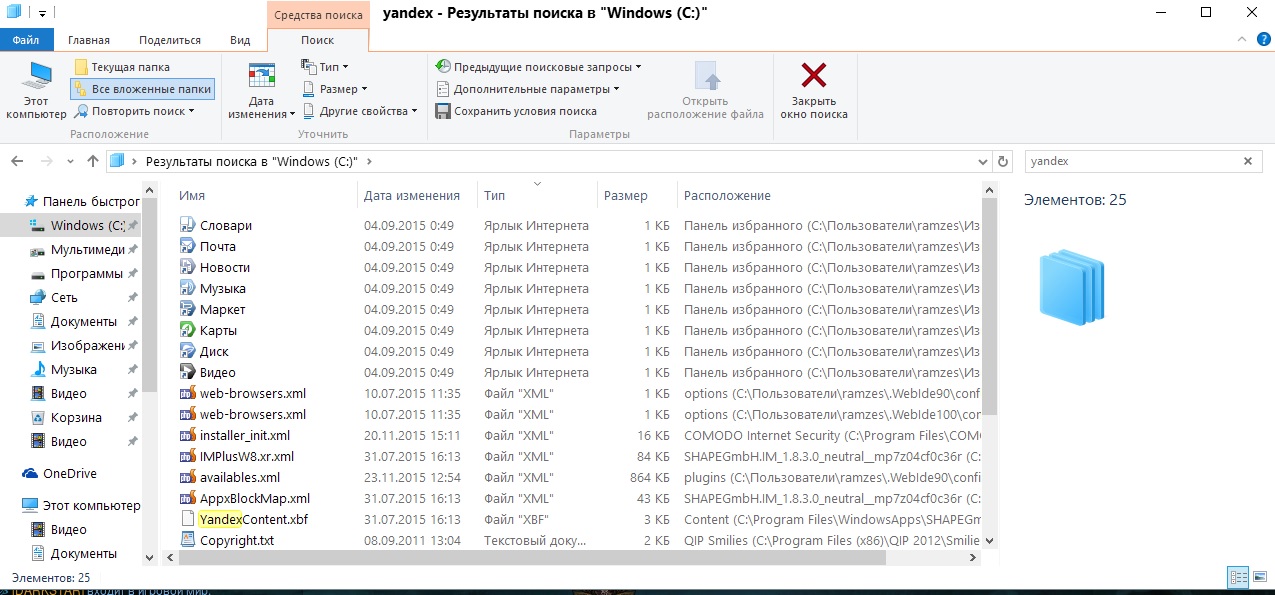Screen dimensions: 1275x595
Task: Select the 'Словари' shortcut icon
Action: (x=188, y=225)
